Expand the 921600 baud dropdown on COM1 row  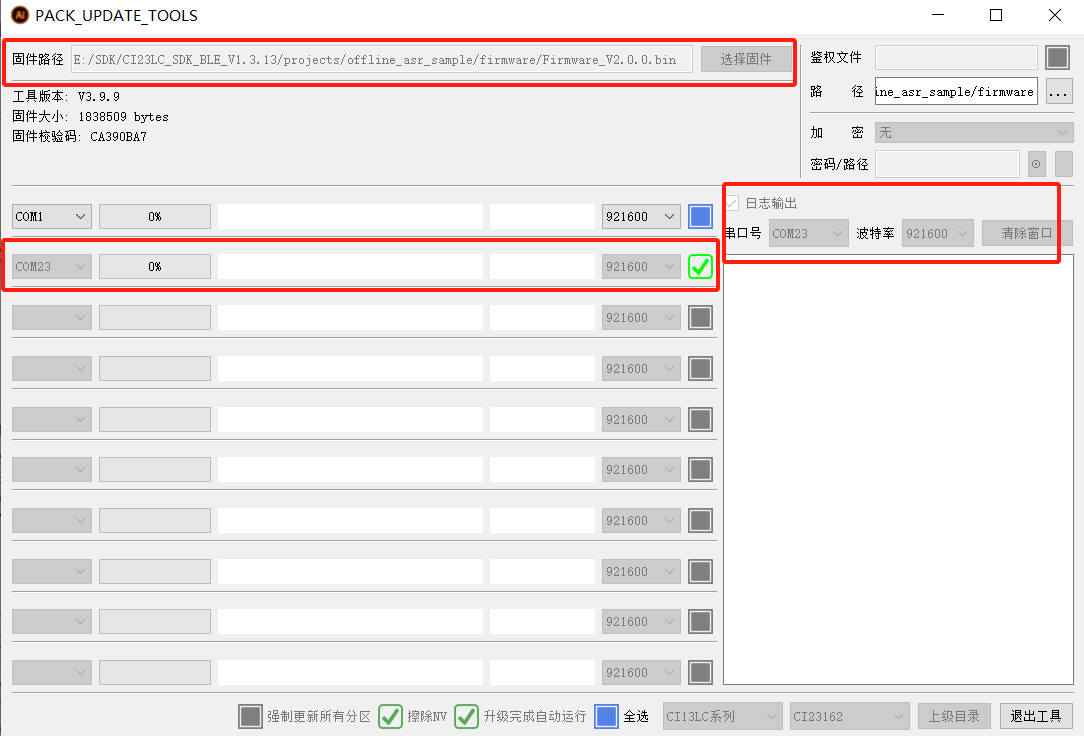641,216
